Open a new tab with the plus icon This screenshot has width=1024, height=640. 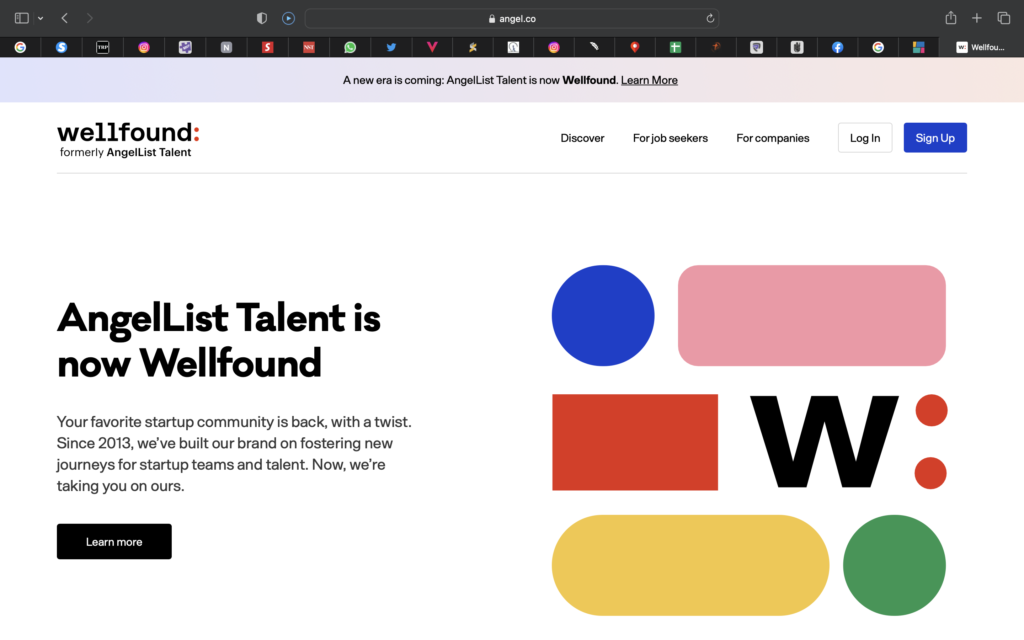976,18
